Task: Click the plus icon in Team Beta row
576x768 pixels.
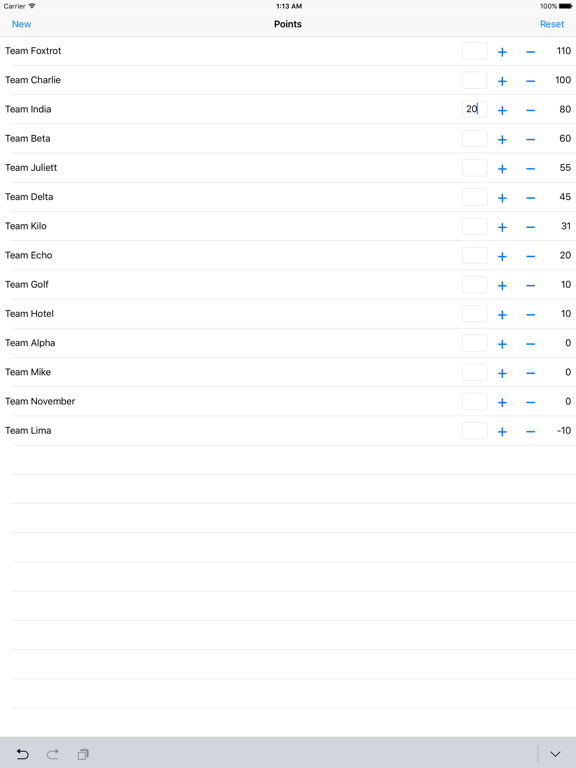Action: [502, 140]
